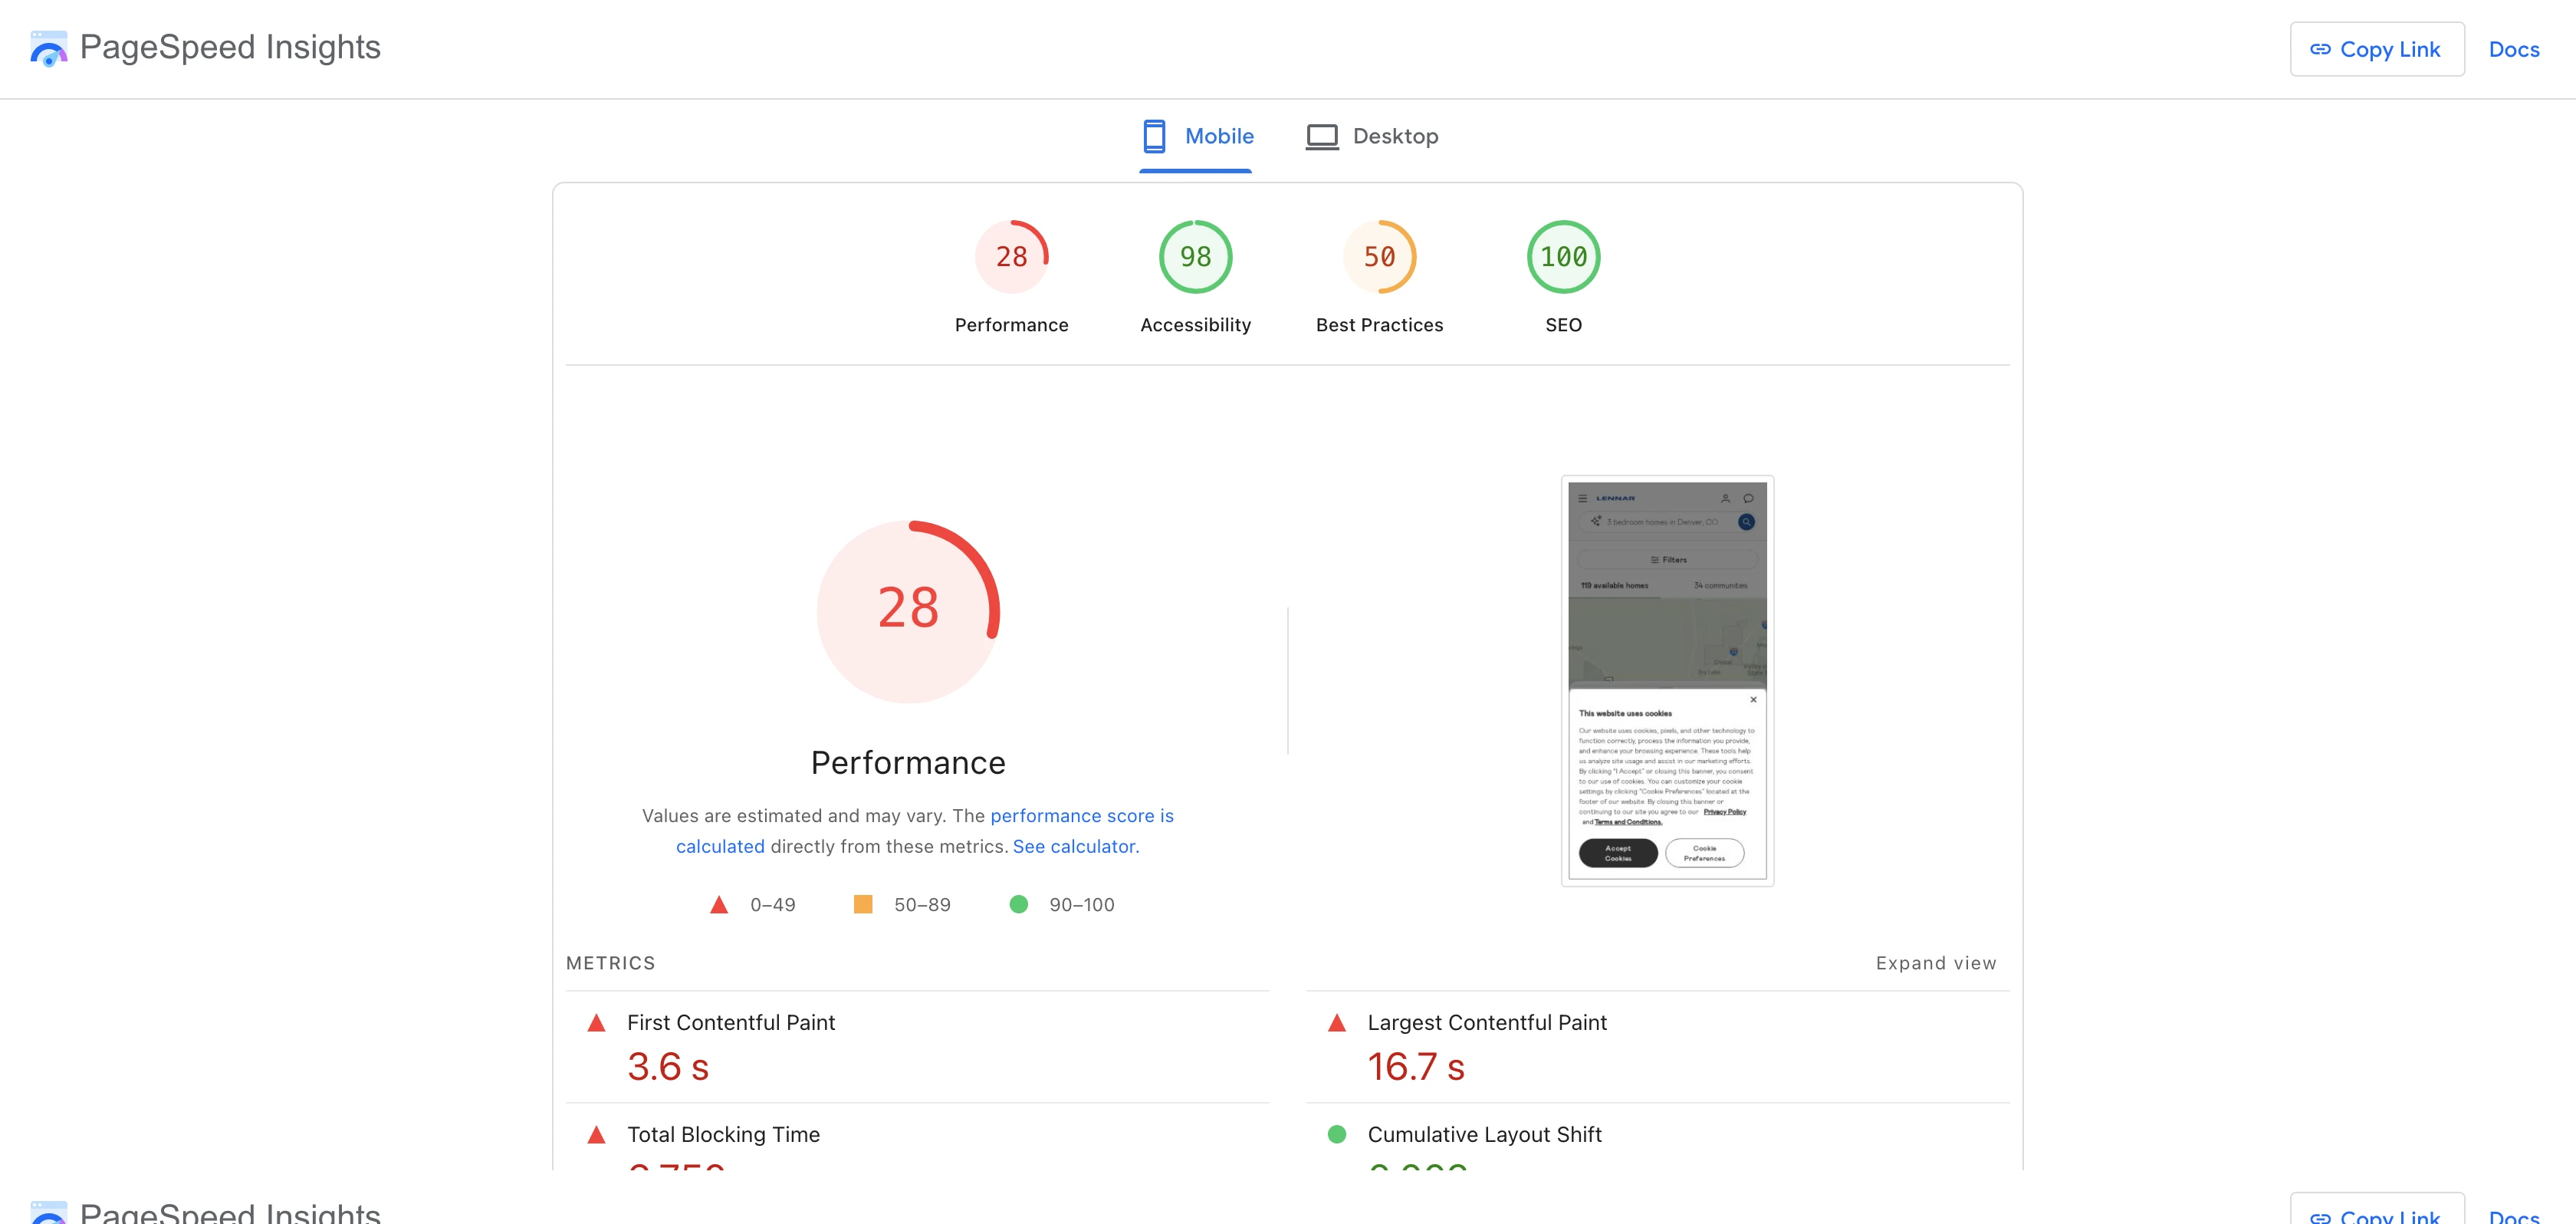This screenshot has width=2576, height=1224.
Task: Click the Best Practices gauge showing 50
Action: [1379, 256]
